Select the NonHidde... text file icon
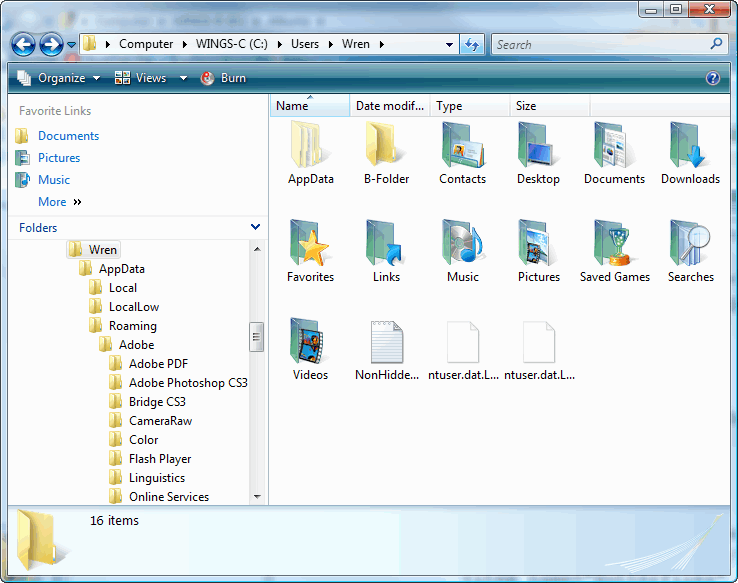Image resolution: width=738 pixels, height=583 pixels. pos(386,342)
